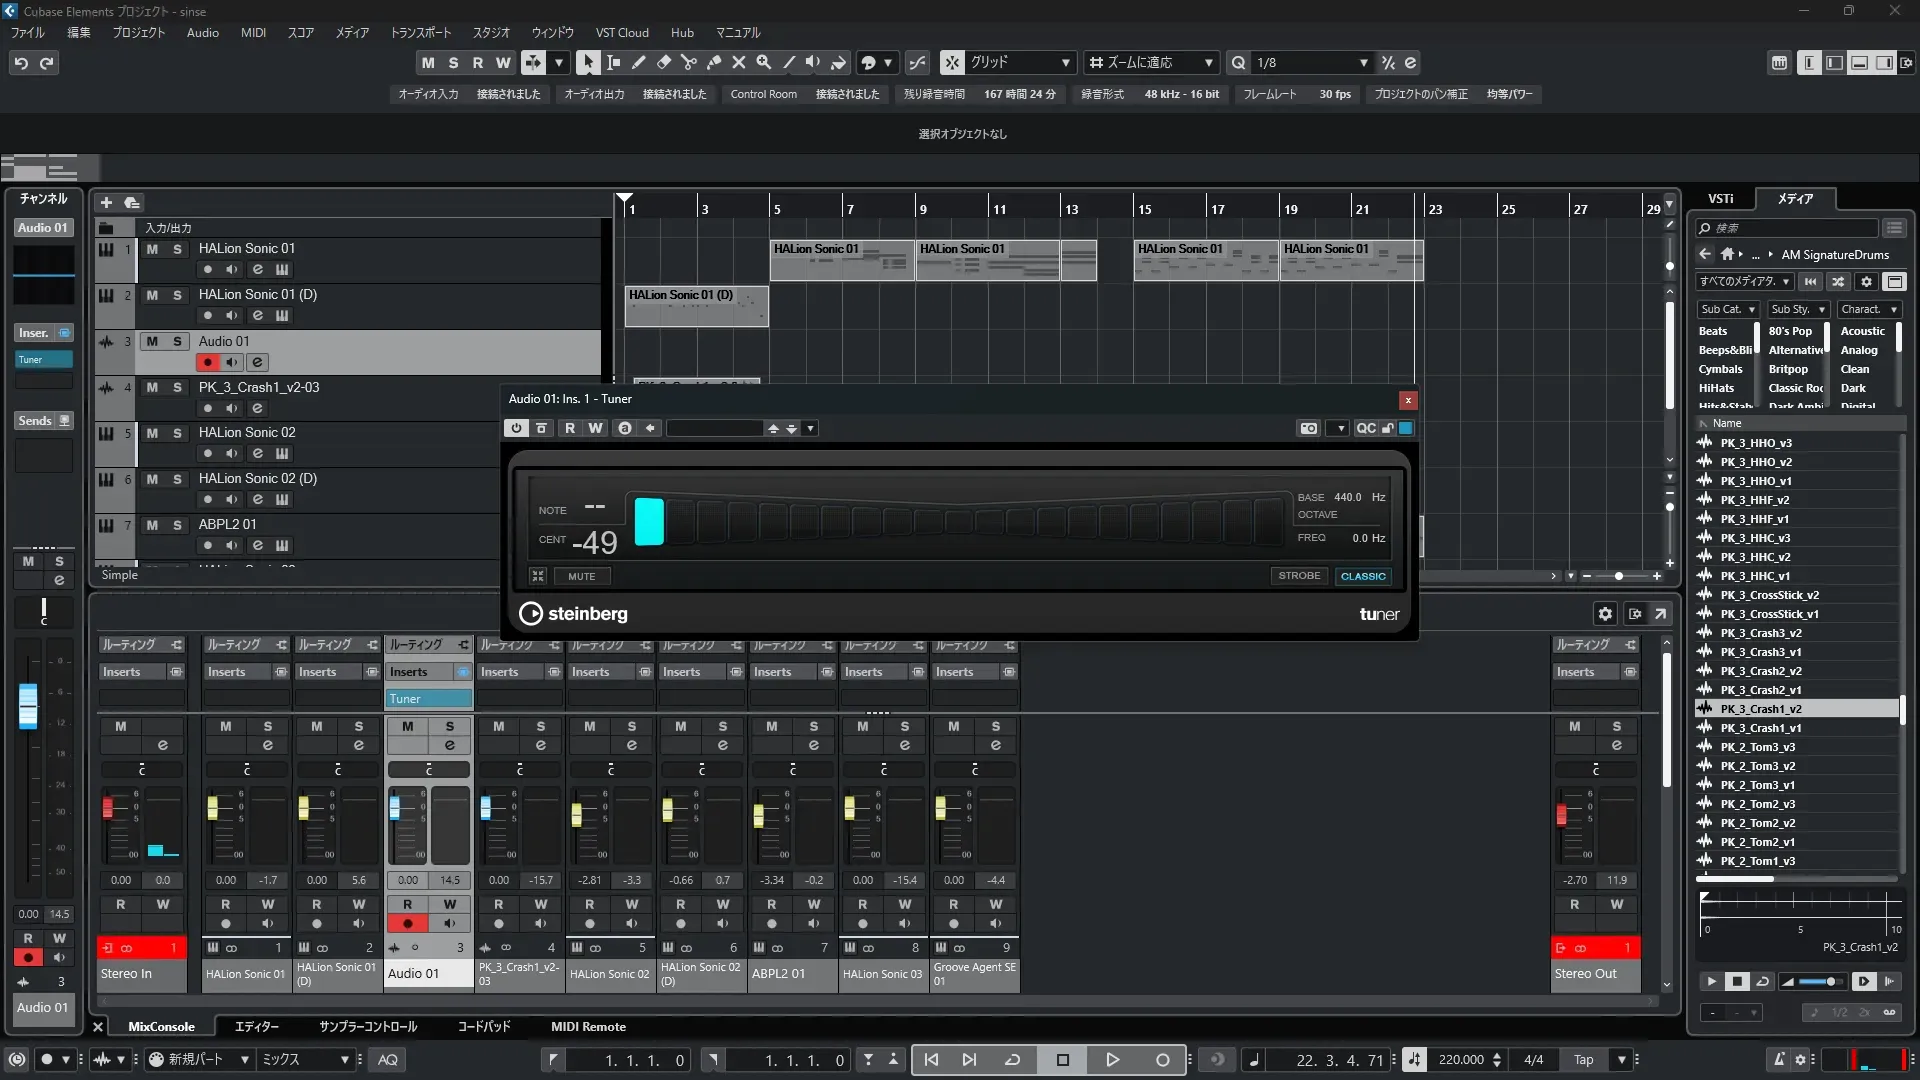1920x1080 pixels.
Task: Select PK_3_Crash2_v2 in media list
Action: pyautogui.click(x=1761, y=671)
